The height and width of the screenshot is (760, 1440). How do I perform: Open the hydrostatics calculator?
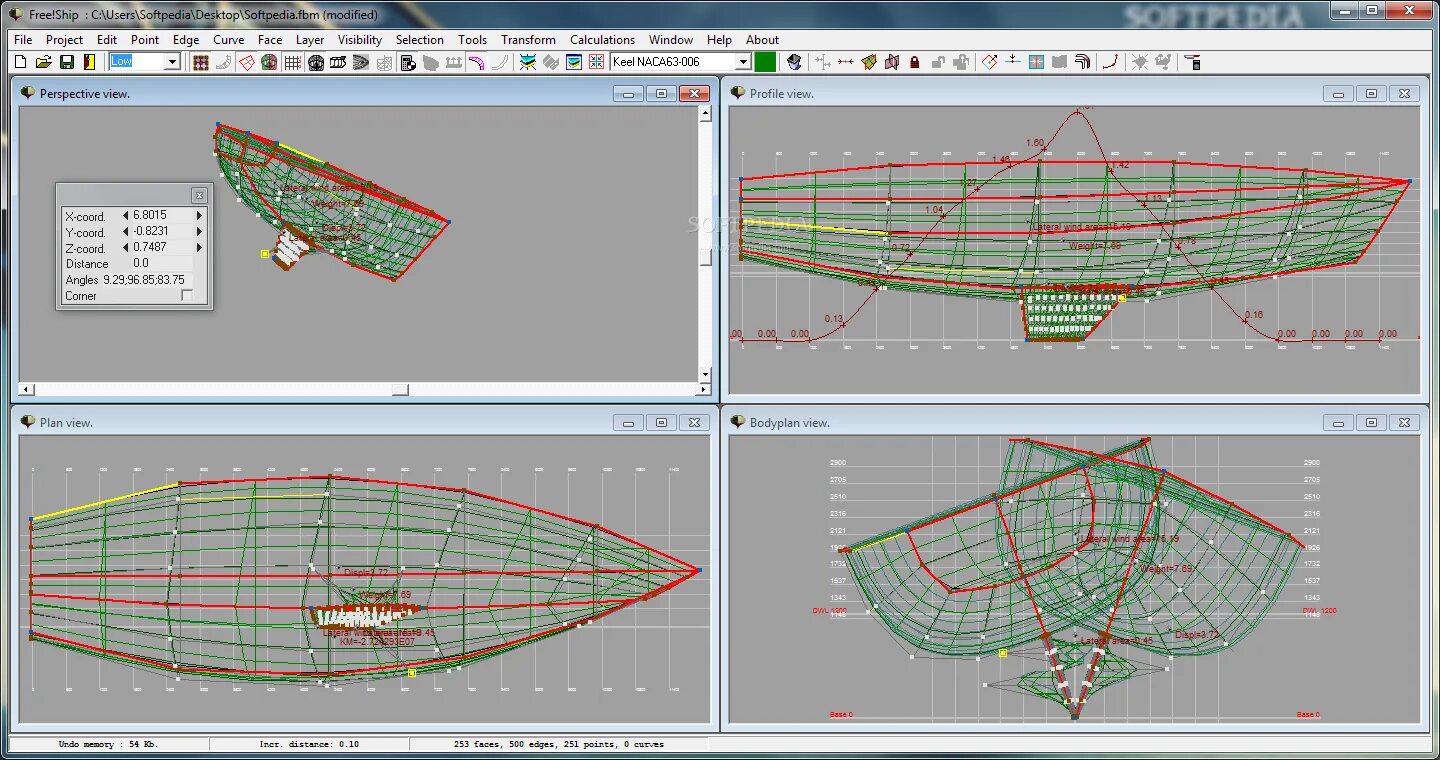point(408,61)
